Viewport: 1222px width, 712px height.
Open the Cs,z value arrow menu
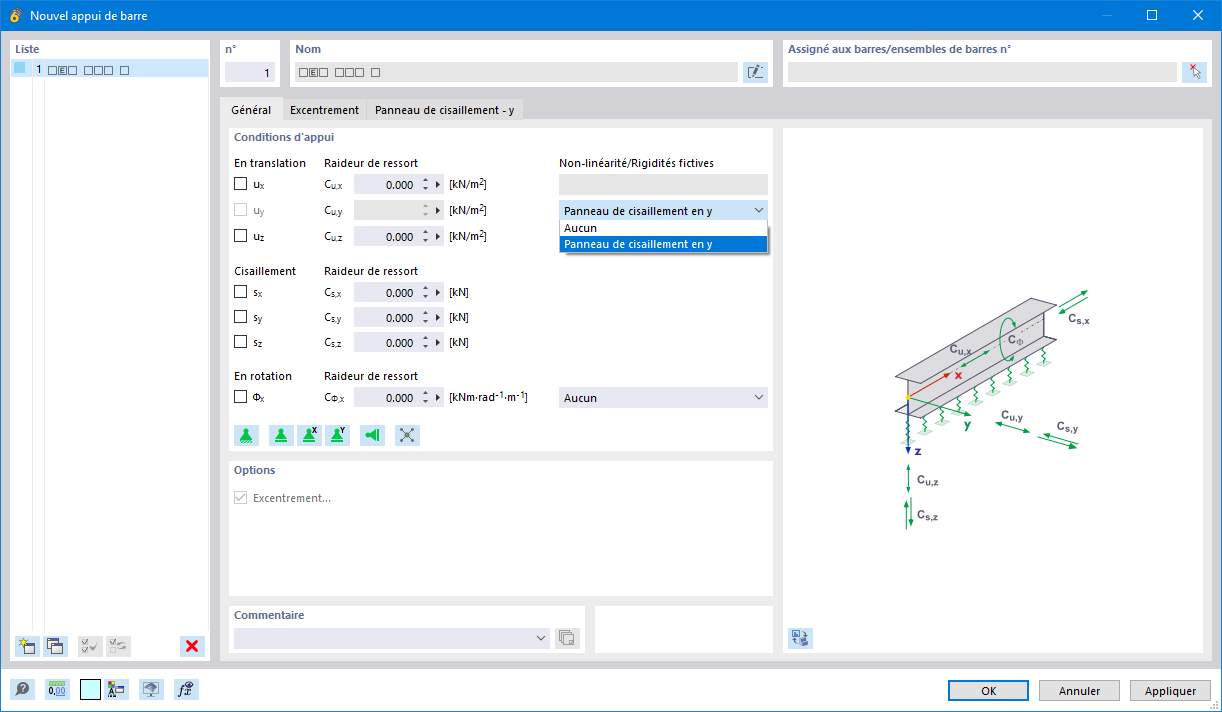(438, 343)
